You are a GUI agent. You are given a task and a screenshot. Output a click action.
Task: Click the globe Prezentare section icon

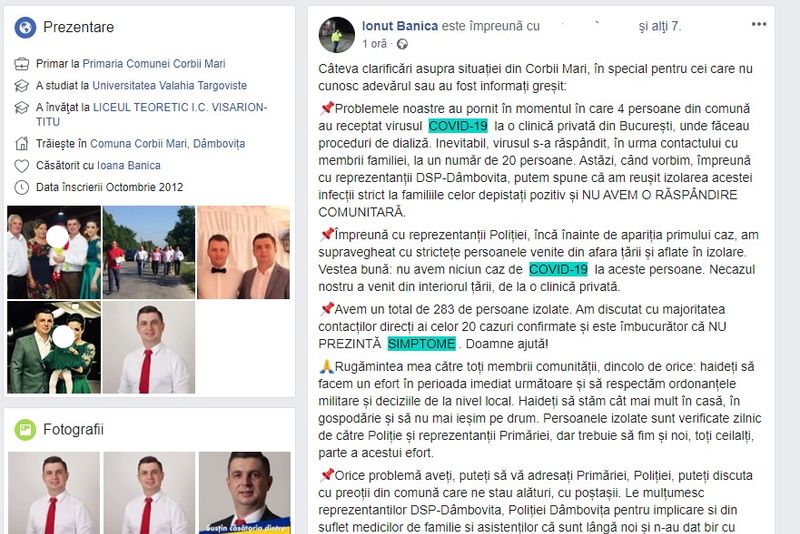pyautogui.click(x=25, y=27)
